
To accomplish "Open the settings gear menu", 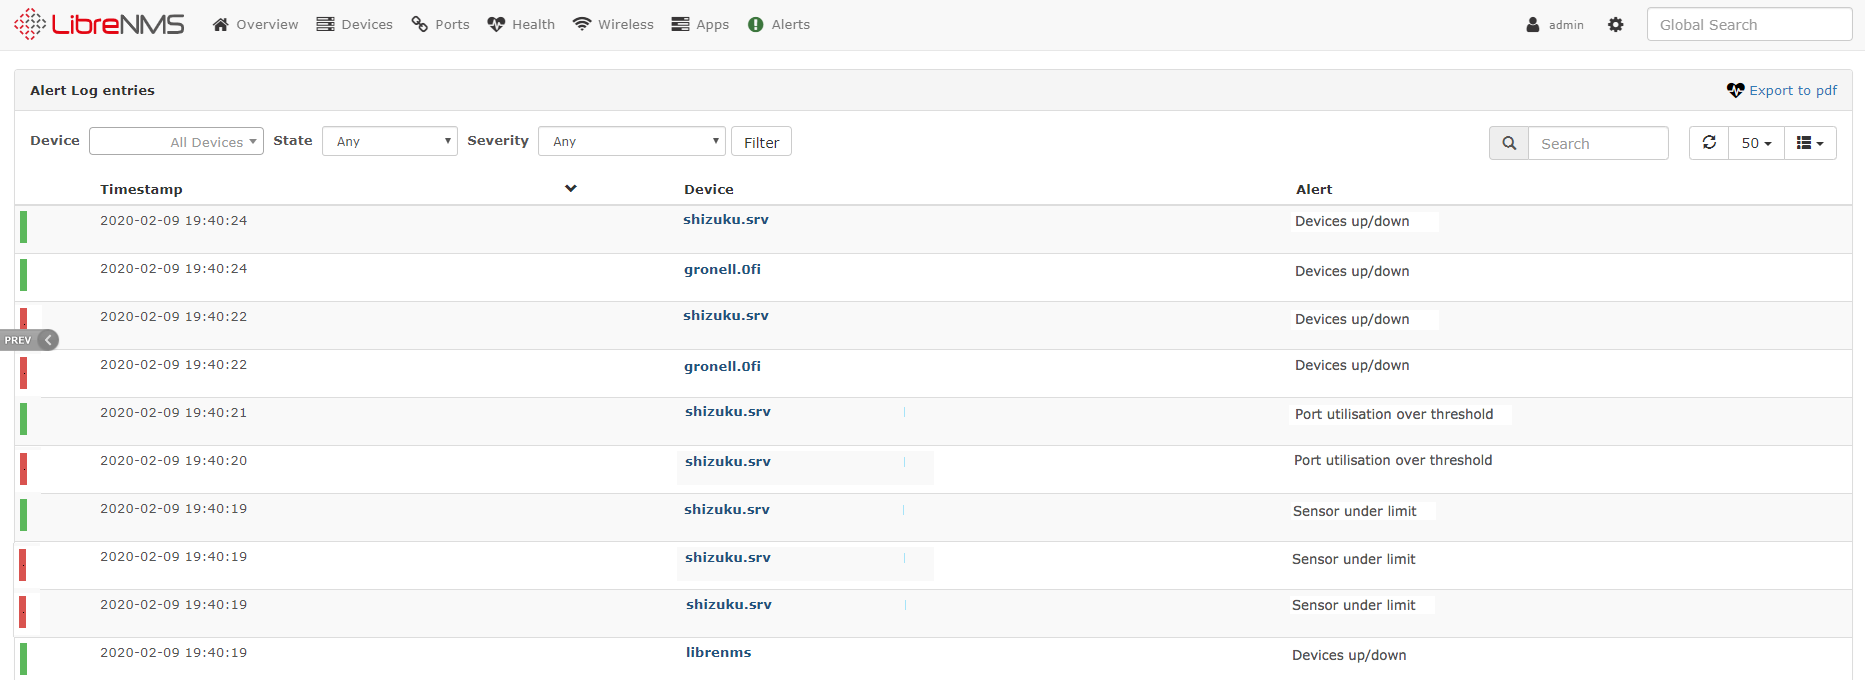I will point(1615,25).
